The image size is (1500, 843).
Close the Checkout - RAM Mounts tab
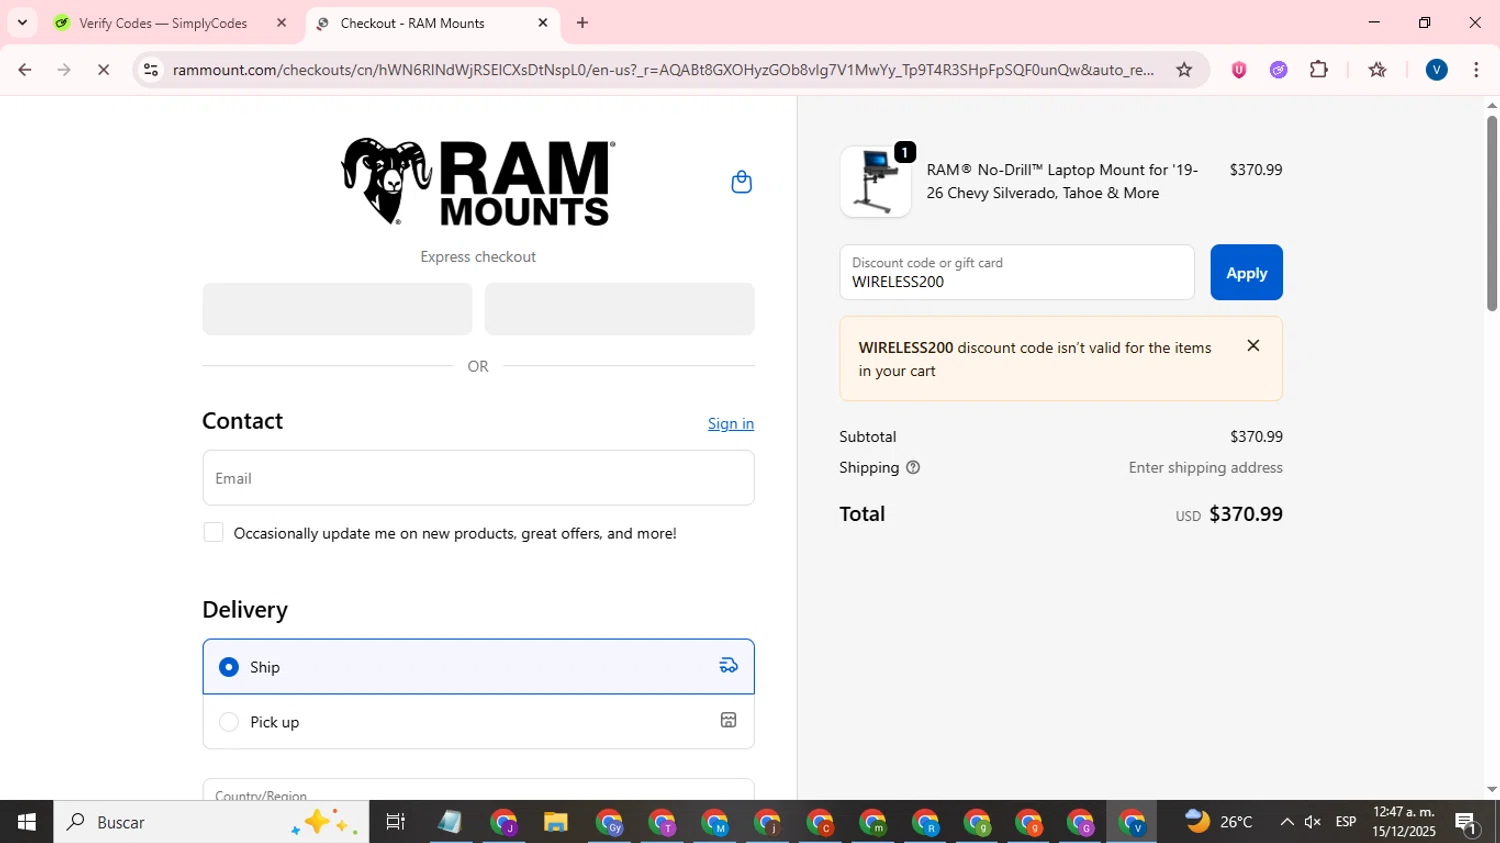click(543, 23)
